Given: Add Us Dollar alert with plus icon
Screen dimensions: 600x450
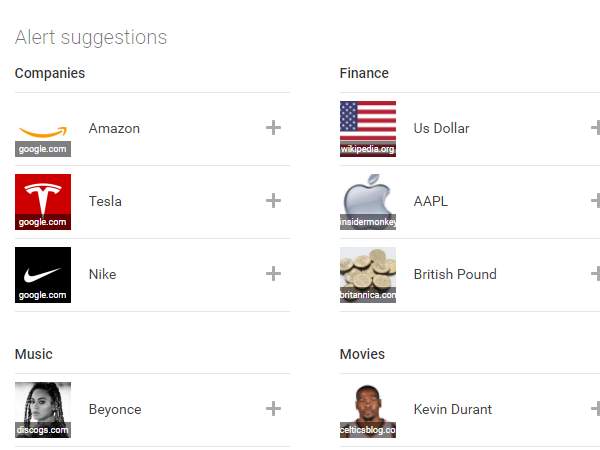Looking at the screenshot, I should click(x=596, y=128).
